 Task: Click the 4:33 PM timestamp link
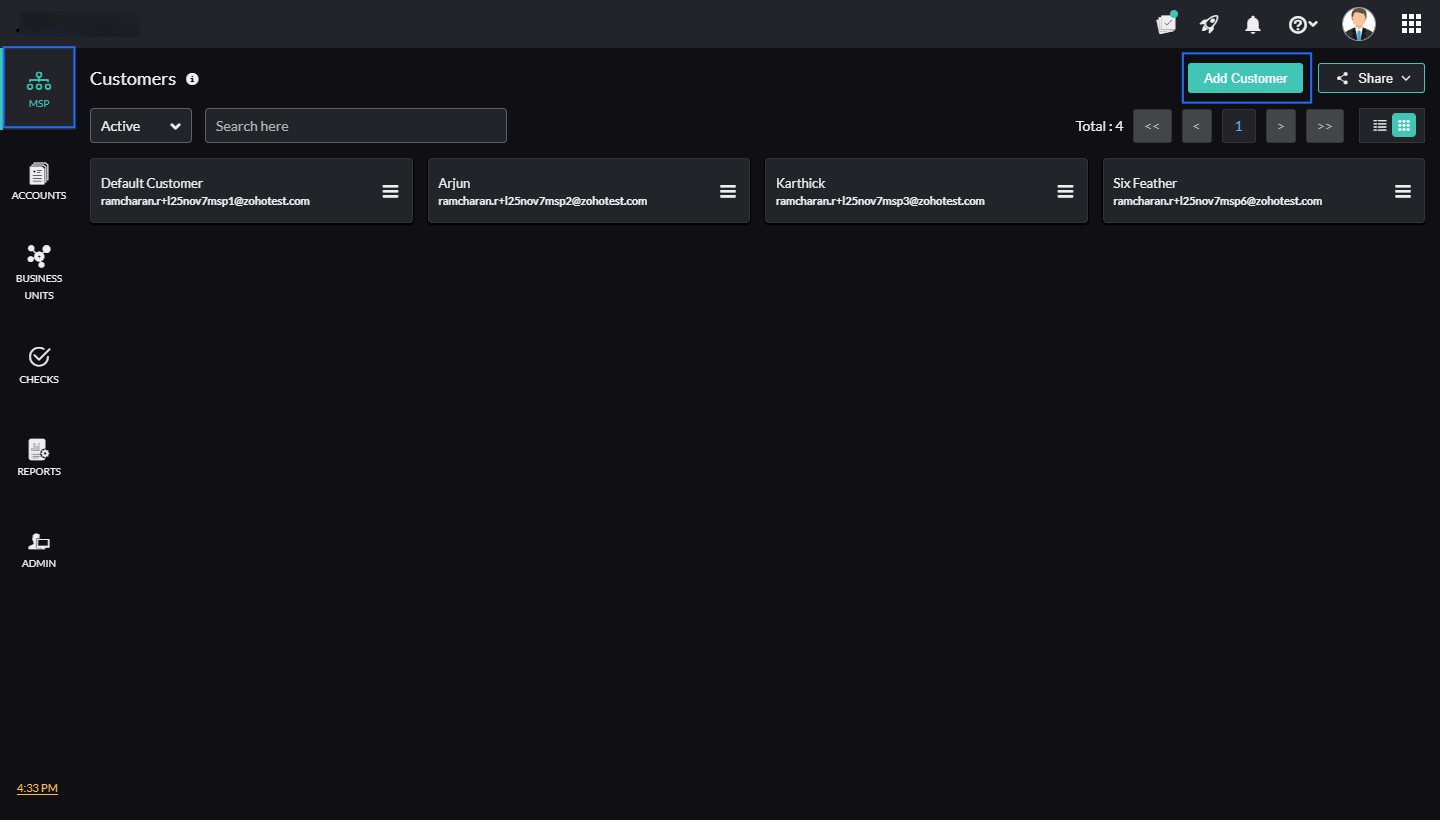[36, 788]
